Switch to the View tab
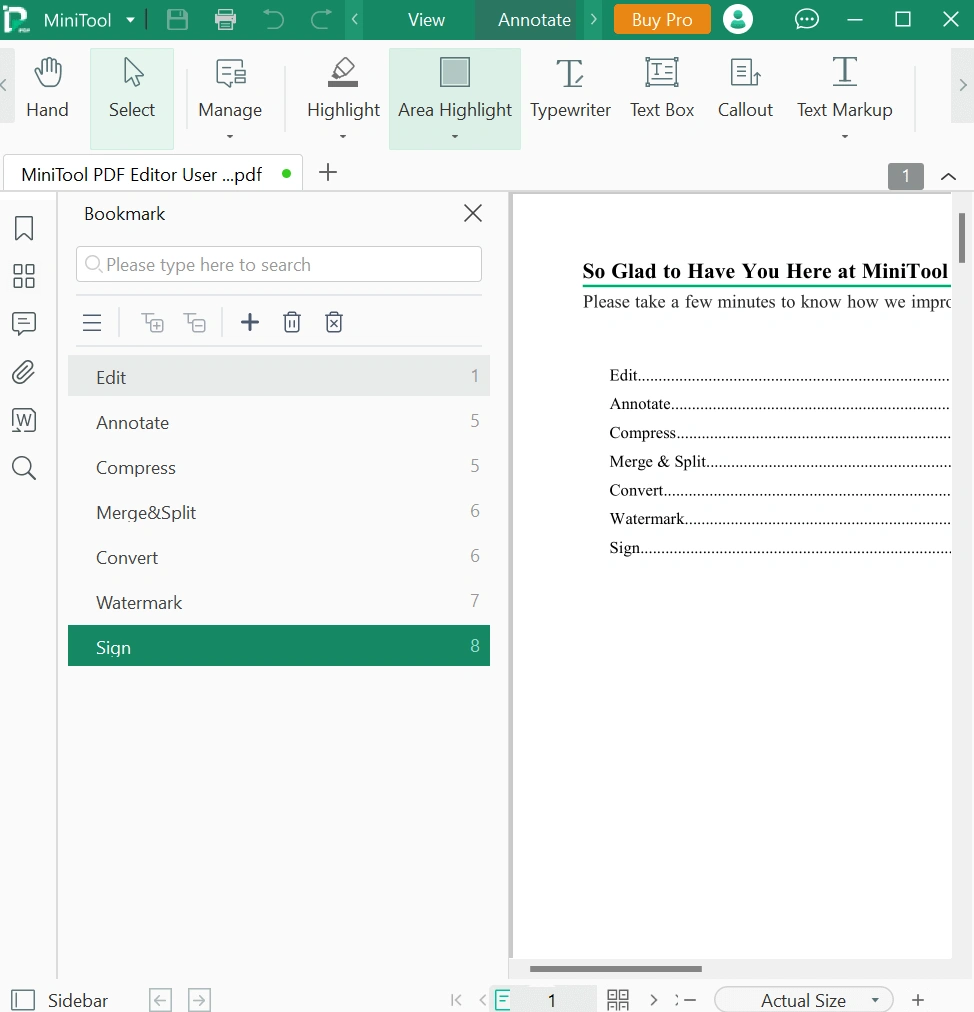 [x=426, y=20]
